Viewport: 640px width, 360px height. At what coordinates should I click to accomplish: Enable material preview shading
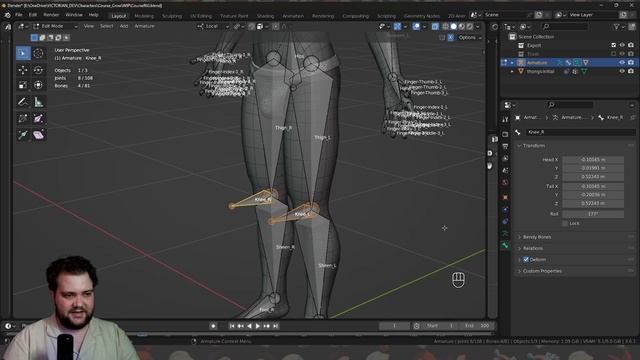(x=462, y=26)
